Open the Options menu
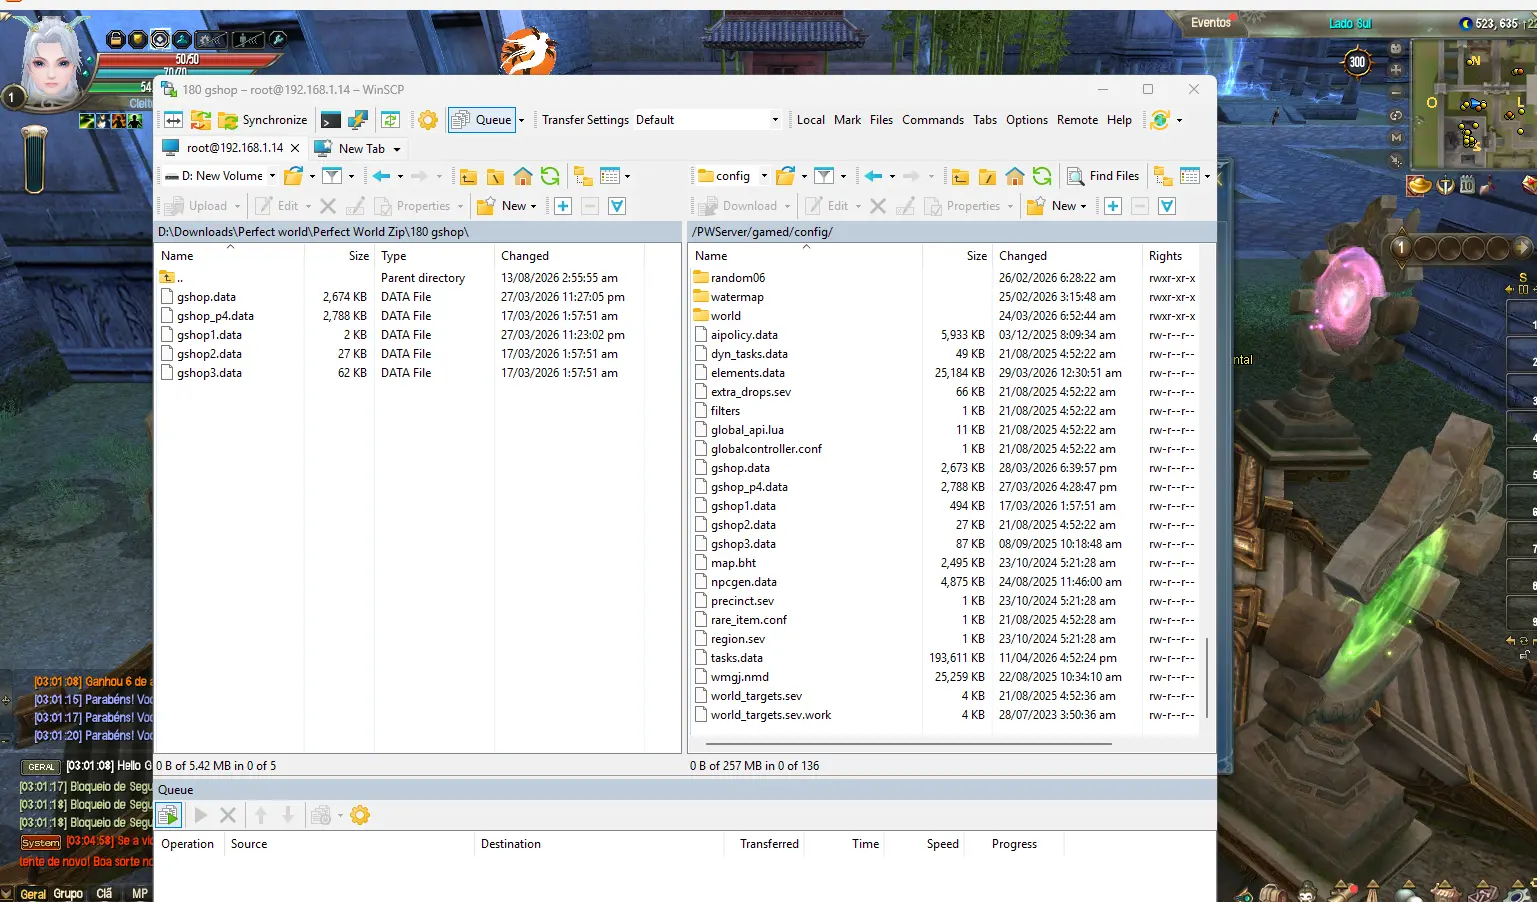This screenshot has width=1537, height=902. coord(1026,120)
